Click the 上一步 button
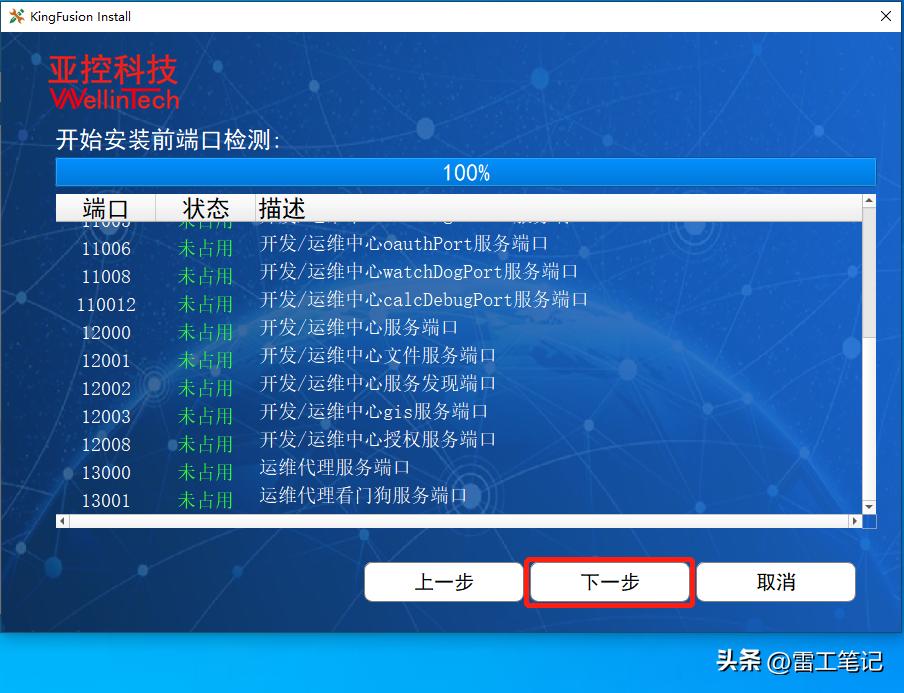Screen dimensions: 904x693 (443, 581)
